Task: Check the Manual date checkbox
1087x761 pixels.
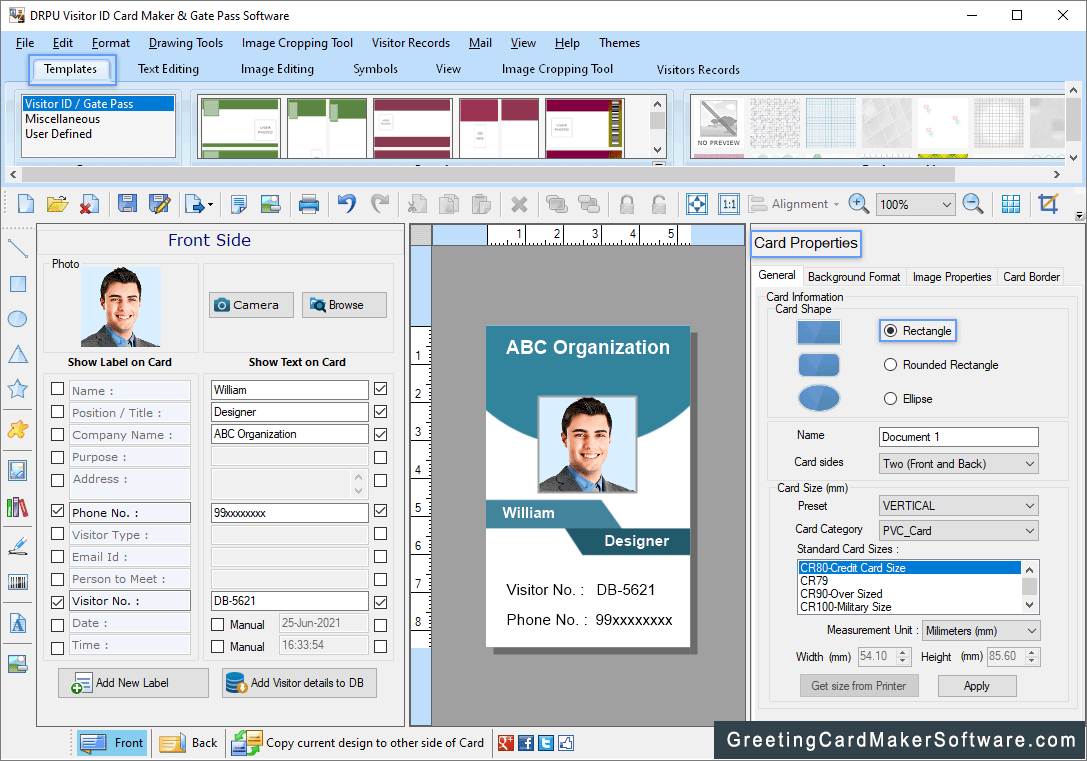Action: coord(218,624)
